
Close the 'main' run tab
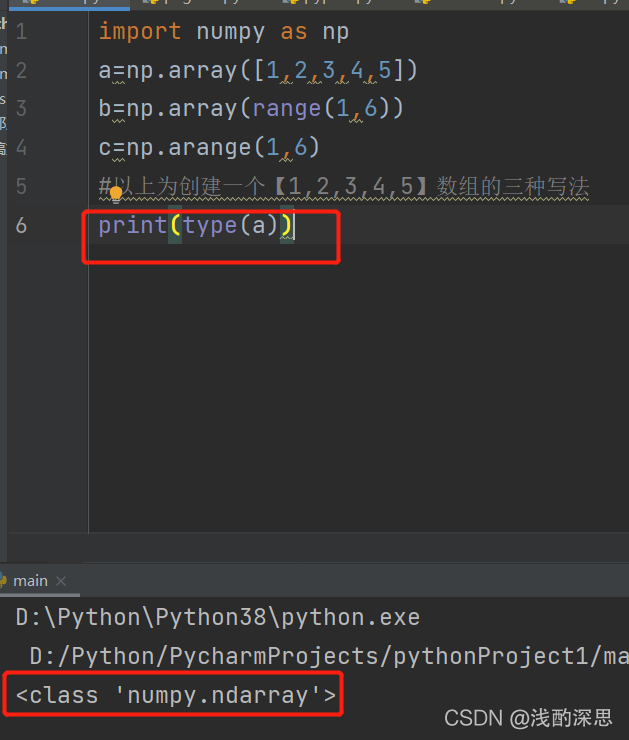point(61,581)
